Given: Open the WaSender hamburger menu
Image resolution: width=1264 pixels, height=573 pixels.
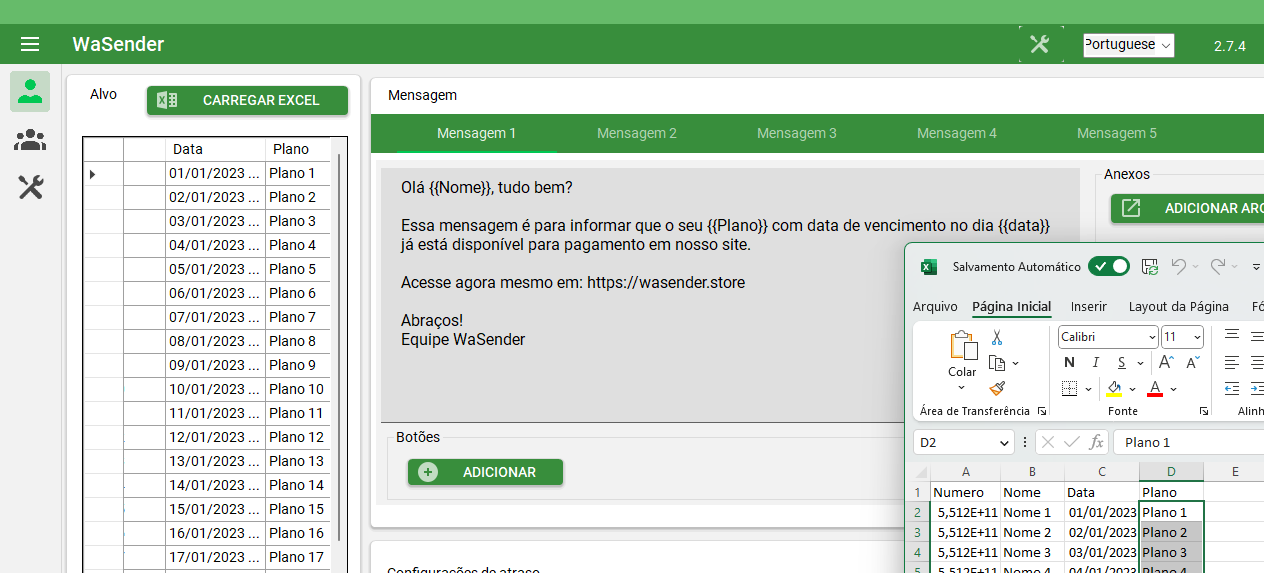Looking at the screenshot, I should pos(30,44).
